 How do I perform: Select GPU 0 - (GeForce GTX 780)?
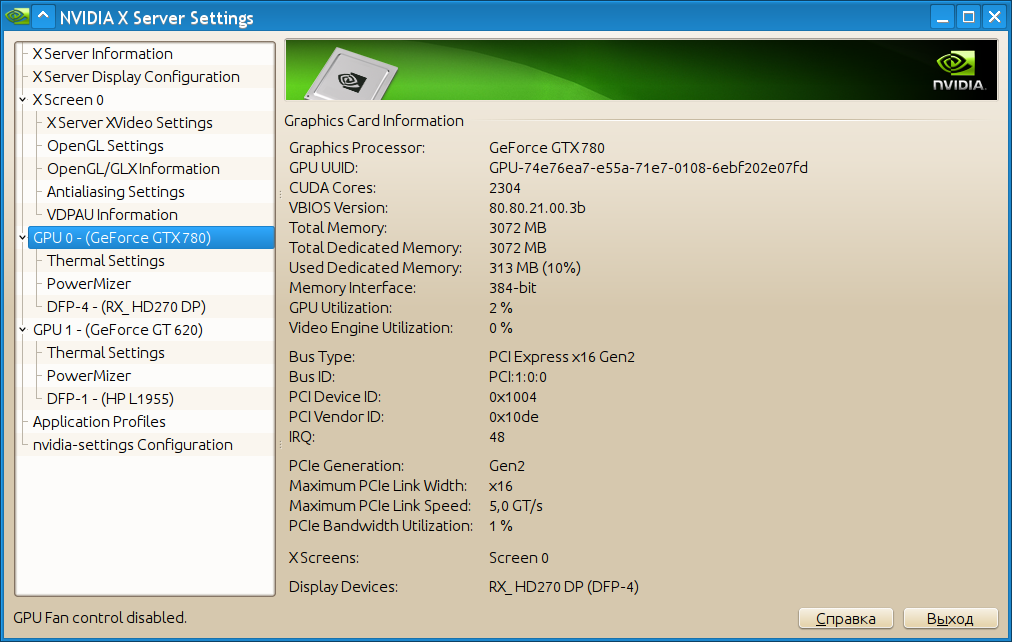pyautogui.click(x=151, y=238)
